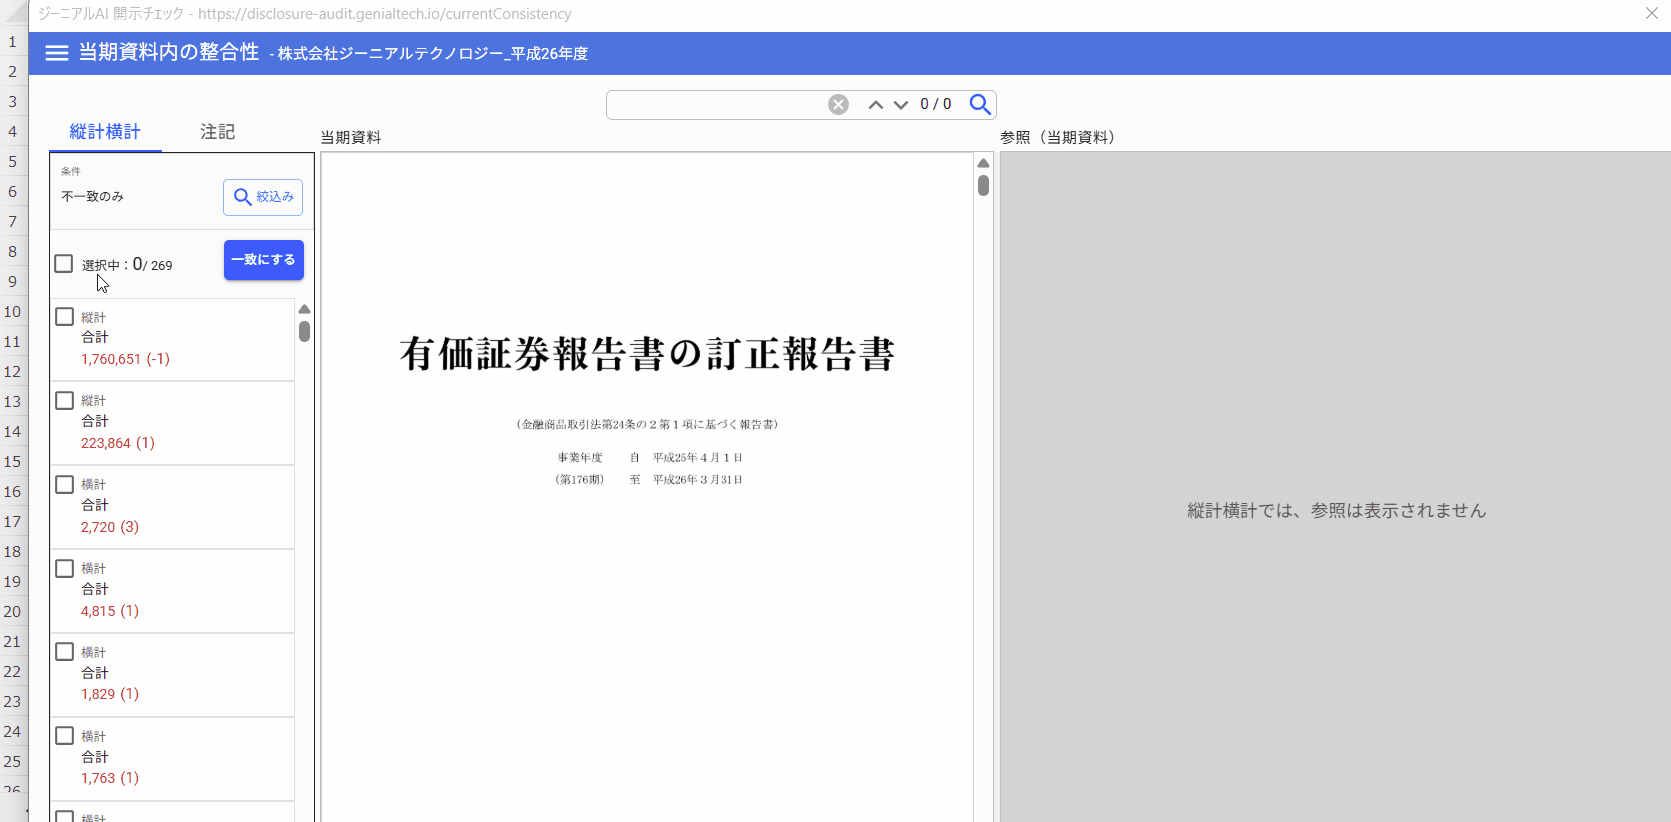The width and height of the screenshot is (1671, 822).
Task: Select value 223,864 (1) text
Action: [118, 443]
